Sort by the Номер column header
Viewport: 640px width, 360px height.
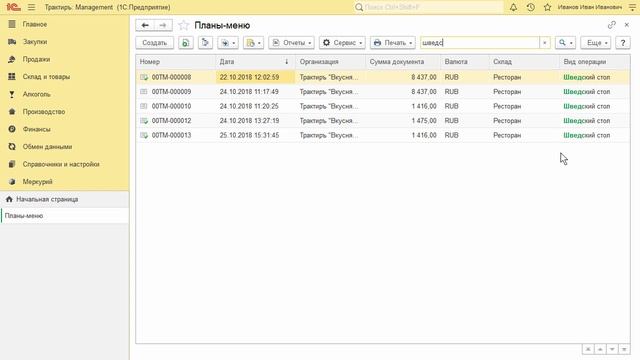(176, 62)
